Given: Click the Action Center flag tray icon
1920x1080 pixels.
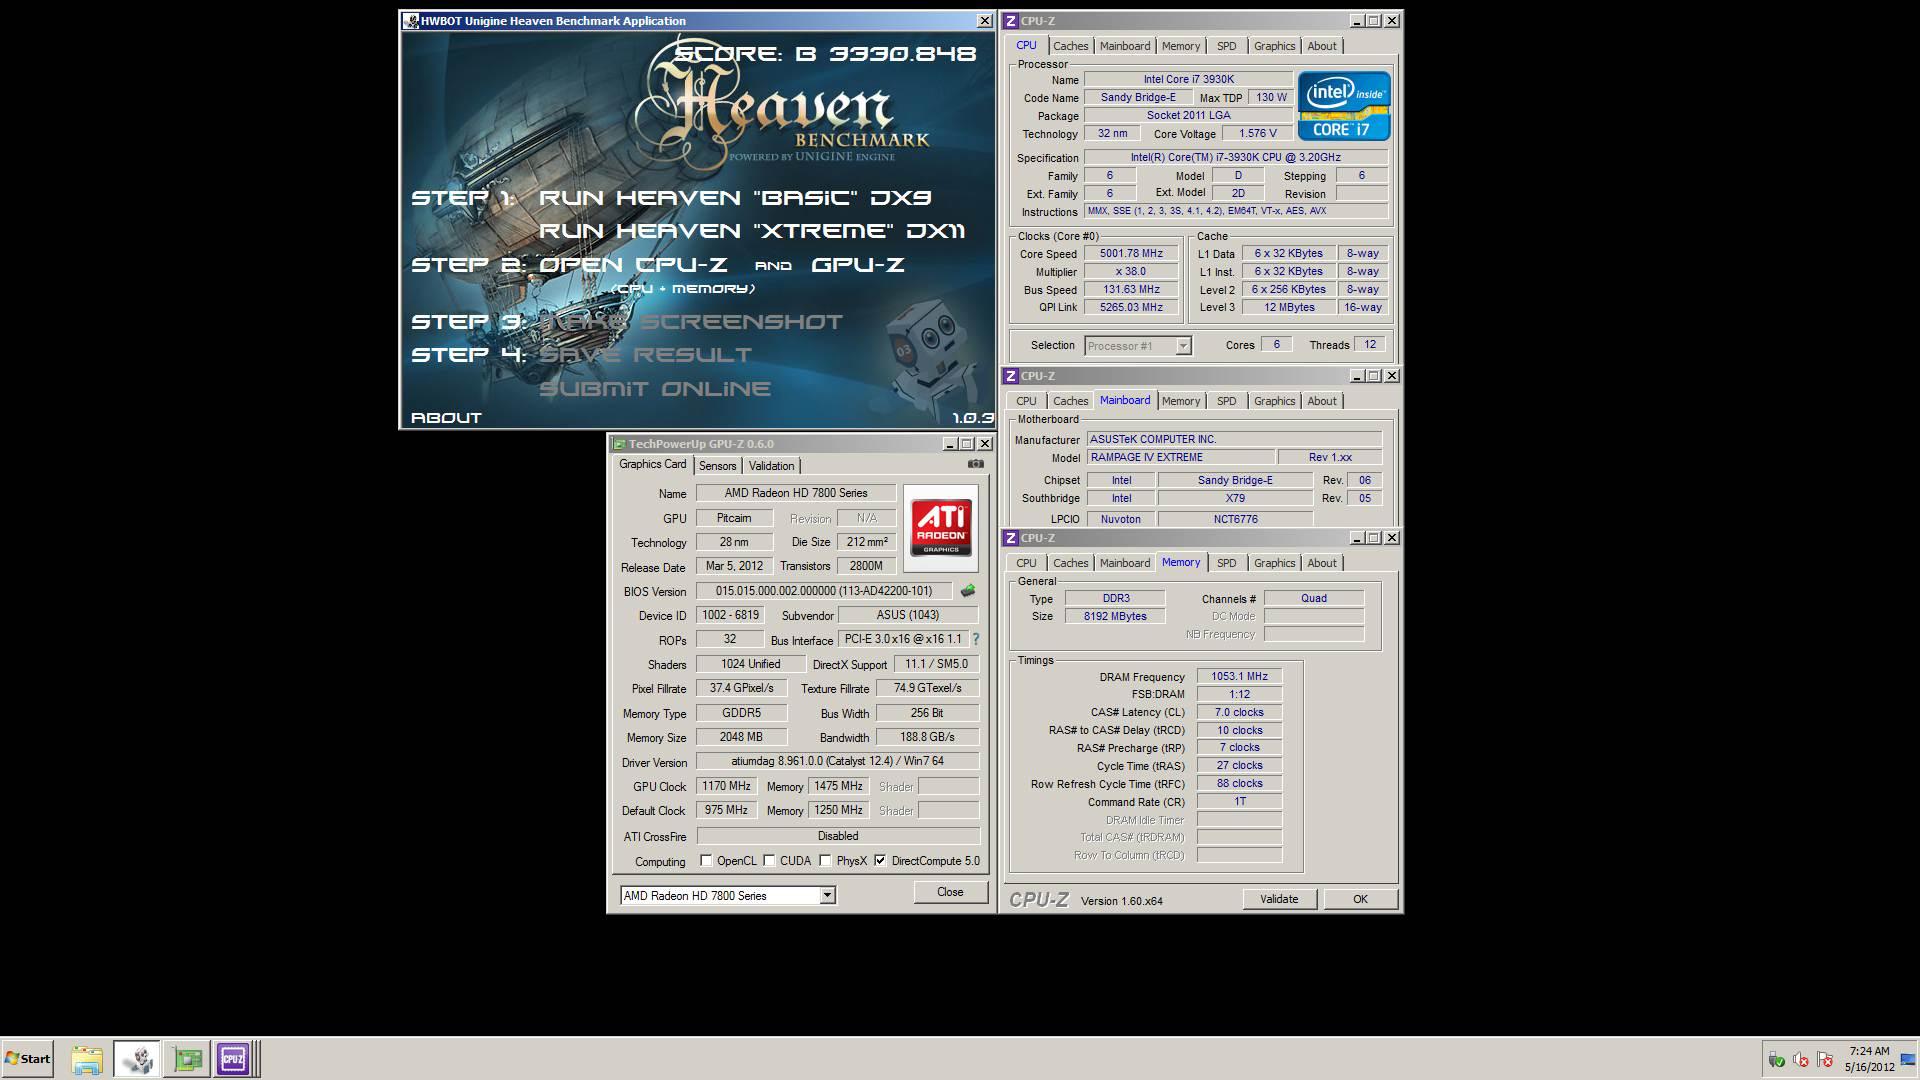Looking at the screenshot, I should (1825, 1060).
